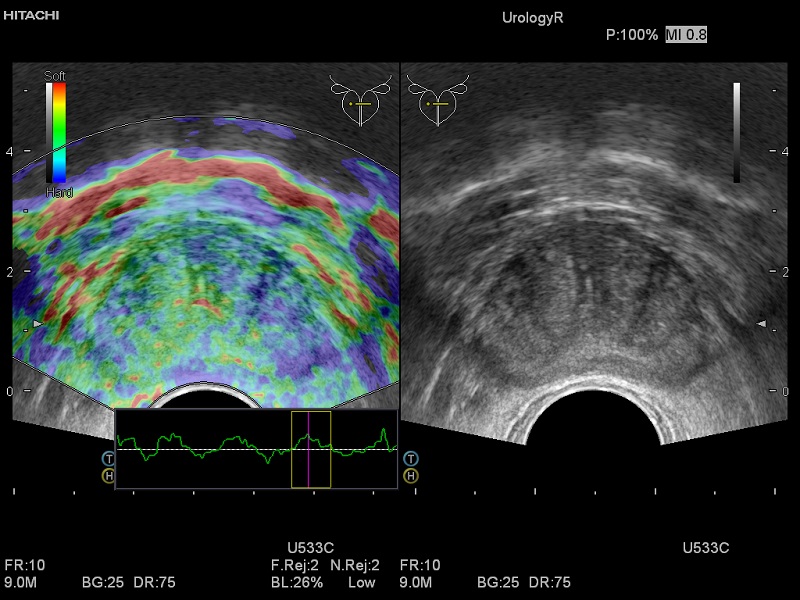
Task: Click the Soft-to-Hard elasticity color bar
Action: tap(59, 131)
